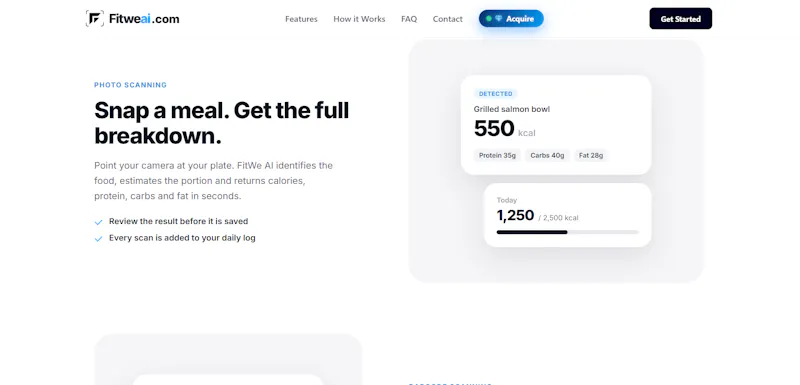Open the FAQ navigation link

409,19
